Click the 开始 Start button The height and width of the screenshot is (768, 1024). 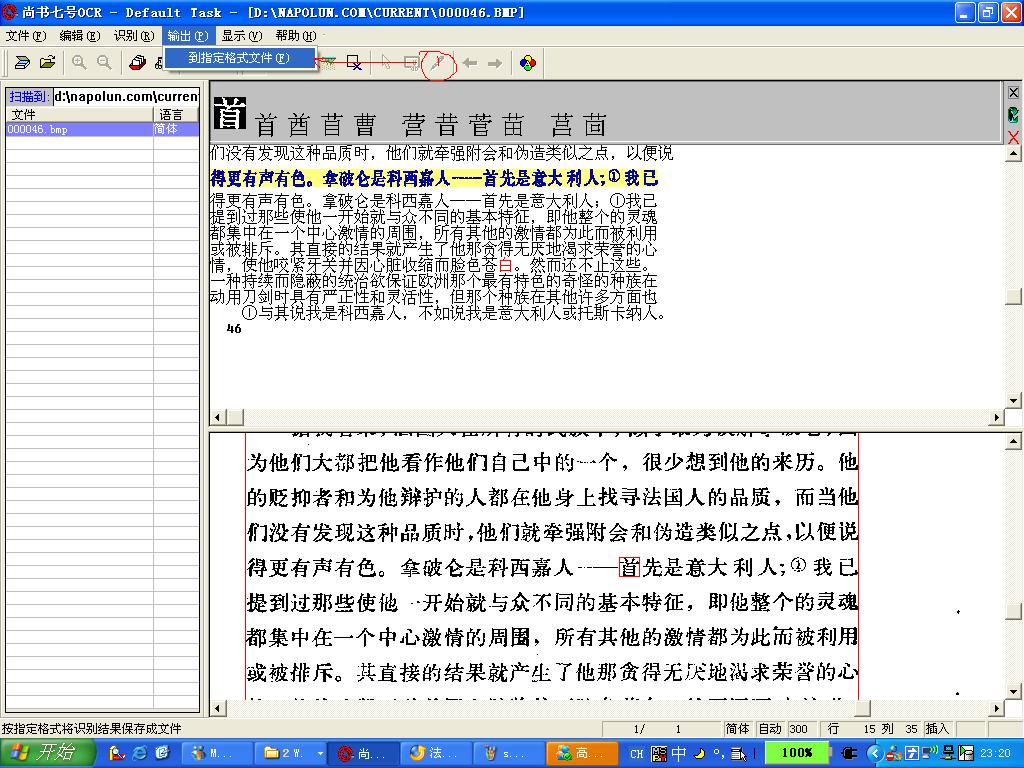[x=48, y=753]
